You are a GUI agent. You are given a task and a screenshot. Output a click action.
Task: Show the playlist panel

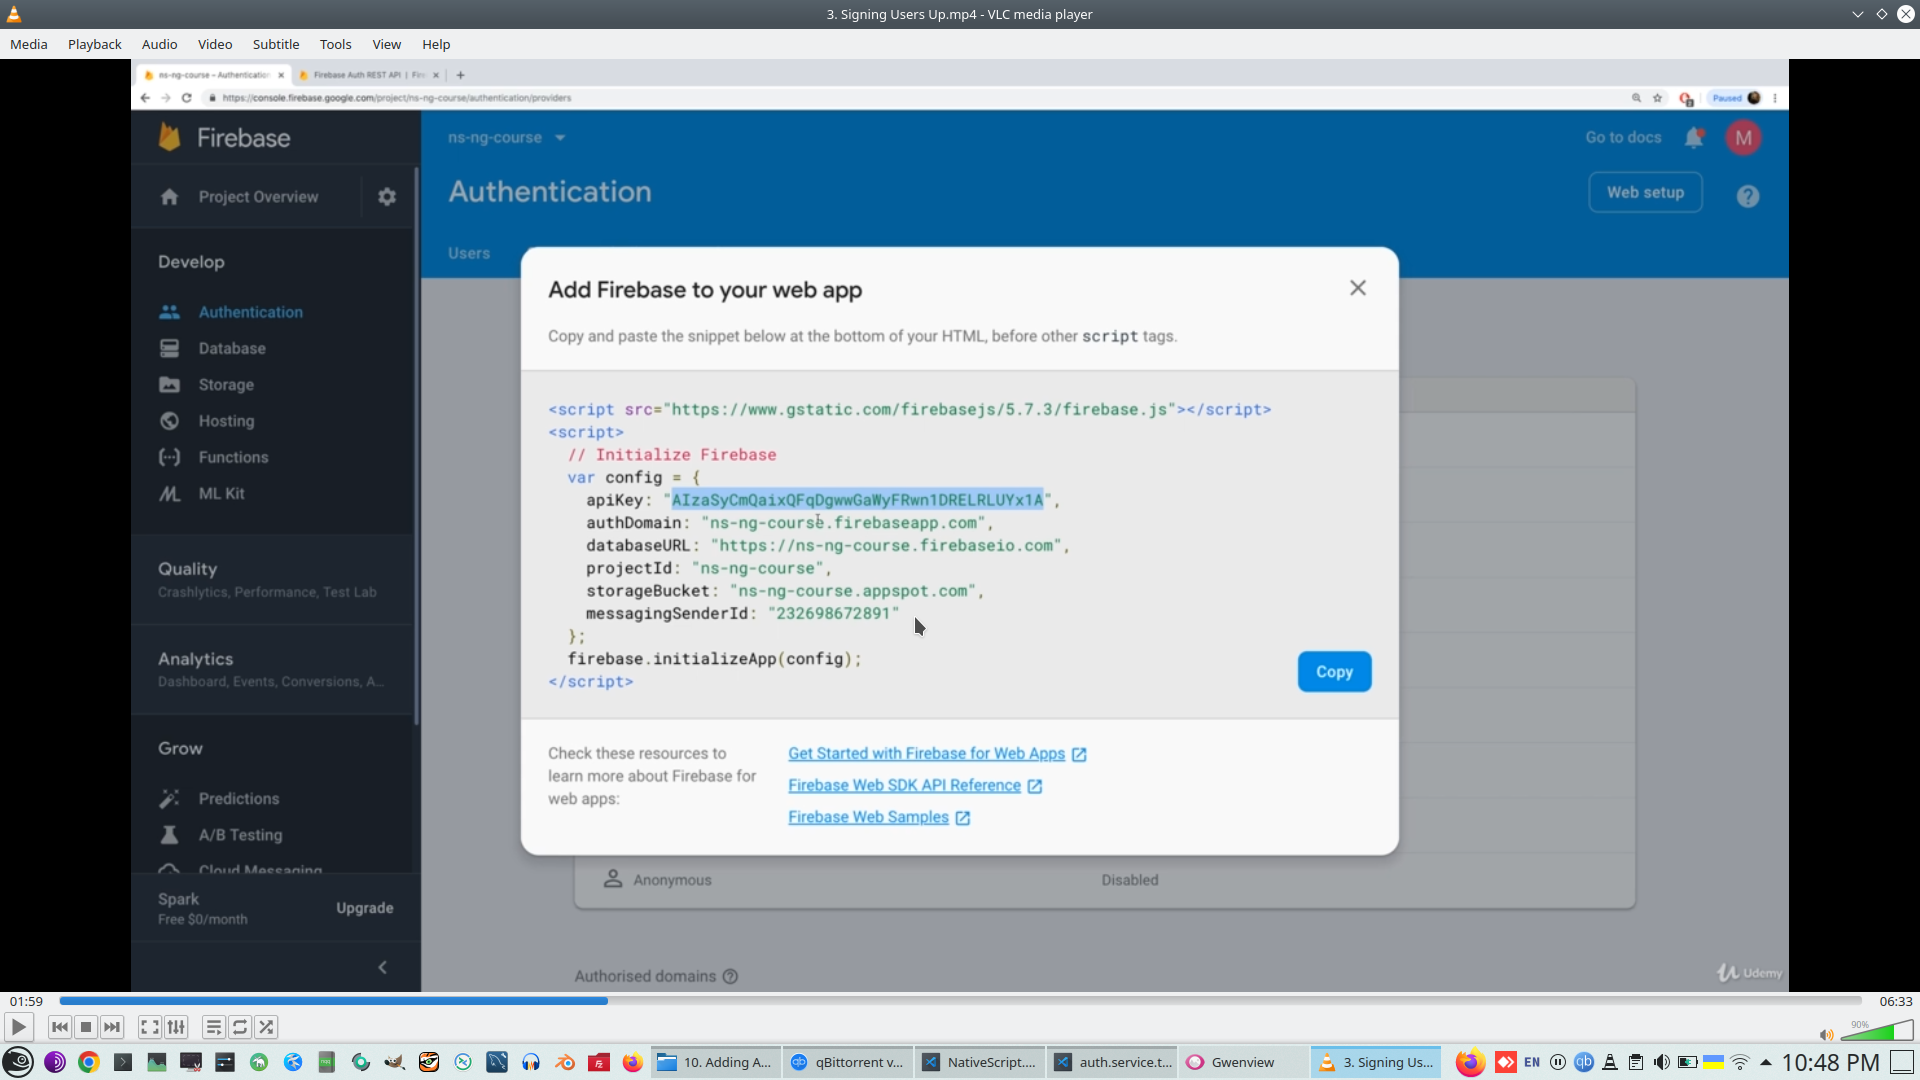[x=213, y=1027]
